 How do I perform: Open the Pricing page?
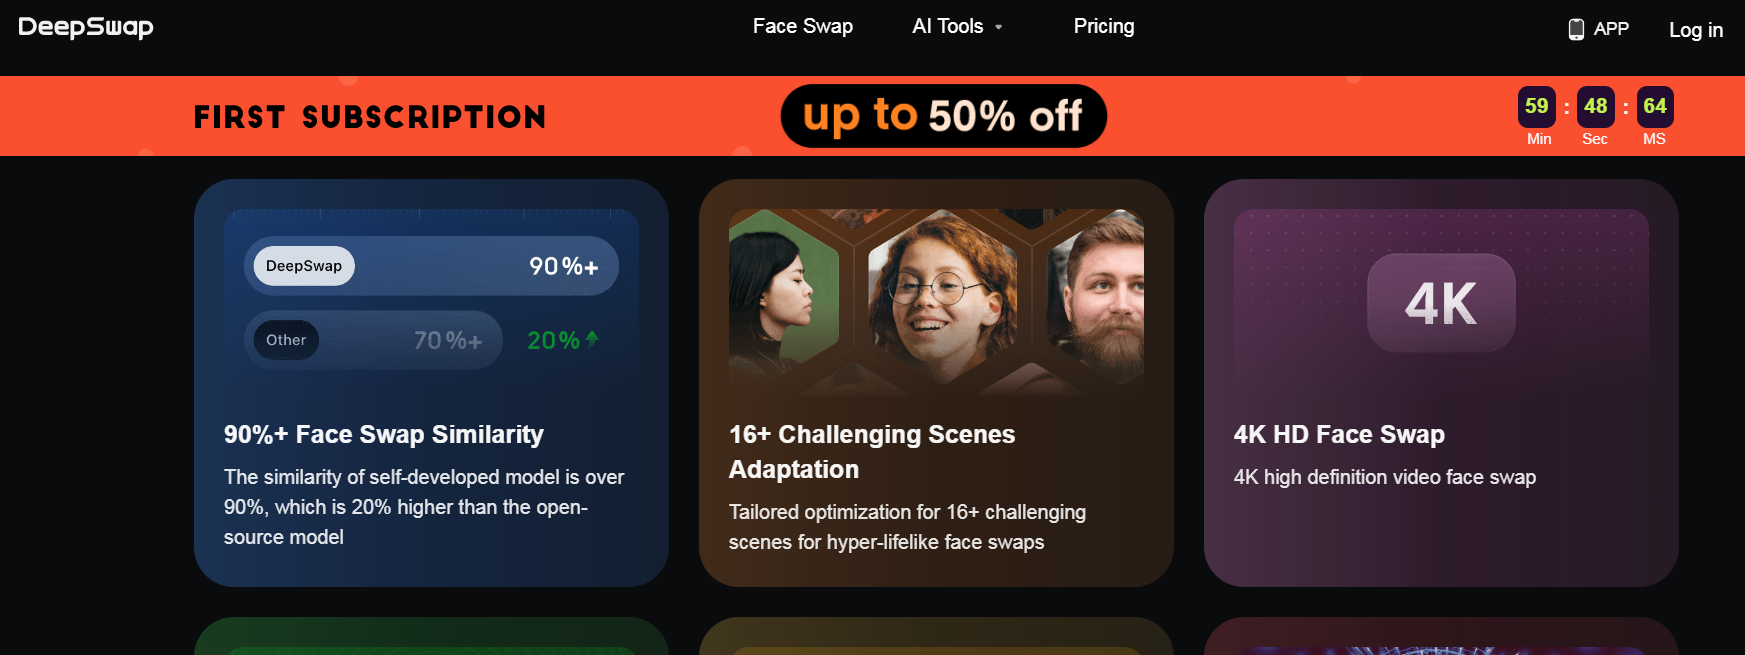(x=1103, y=26)
